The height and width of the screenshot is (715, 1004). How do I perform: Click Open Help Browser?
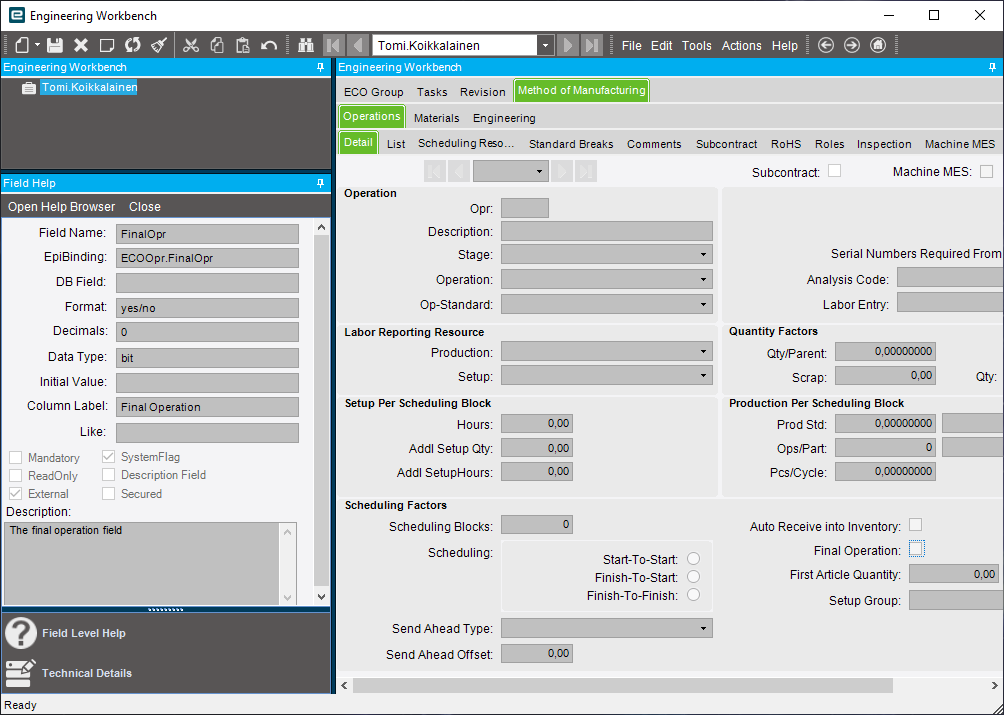click(60, 206)
